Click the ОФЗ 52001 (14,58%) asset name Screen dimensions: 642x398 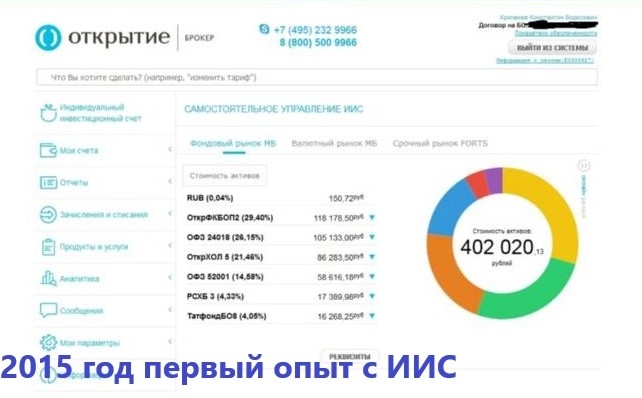(225, 276)
